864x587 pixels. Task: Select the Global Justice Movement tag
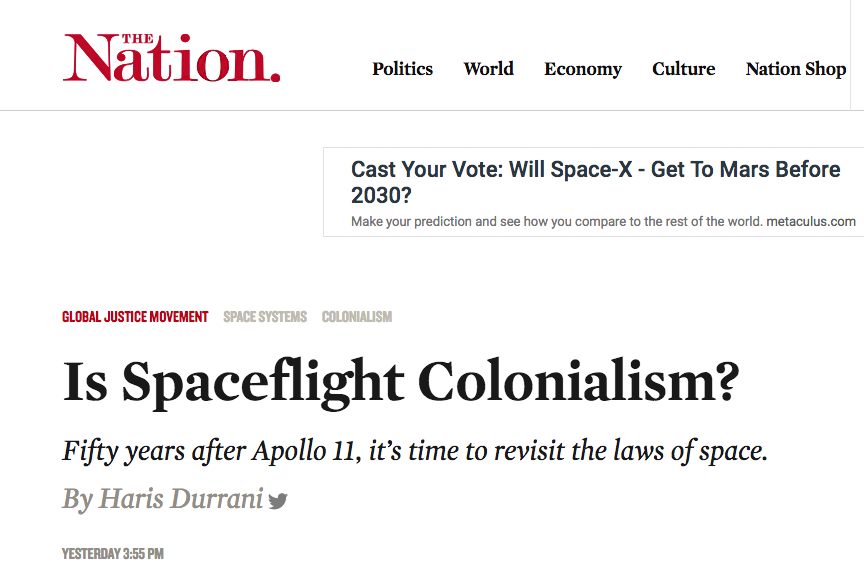135,317
